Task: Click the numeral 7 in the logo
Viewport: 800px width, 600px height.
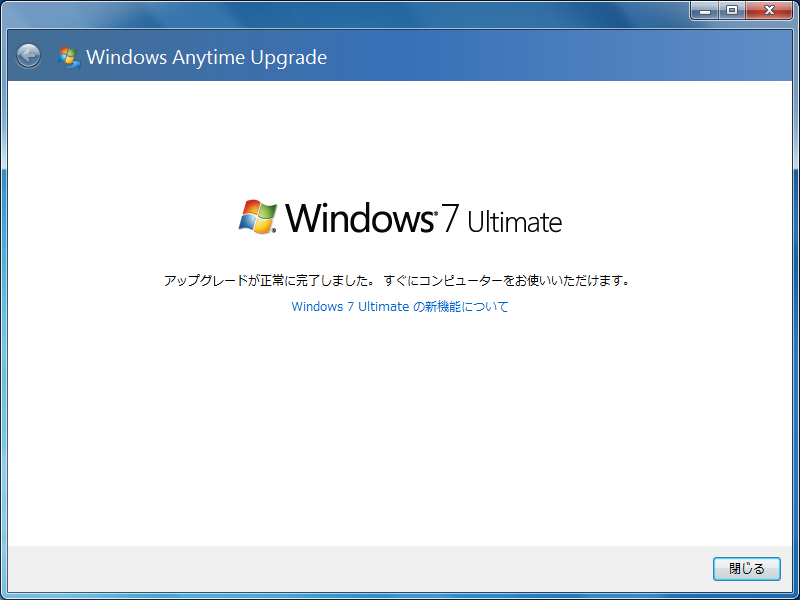Action: 450,218
